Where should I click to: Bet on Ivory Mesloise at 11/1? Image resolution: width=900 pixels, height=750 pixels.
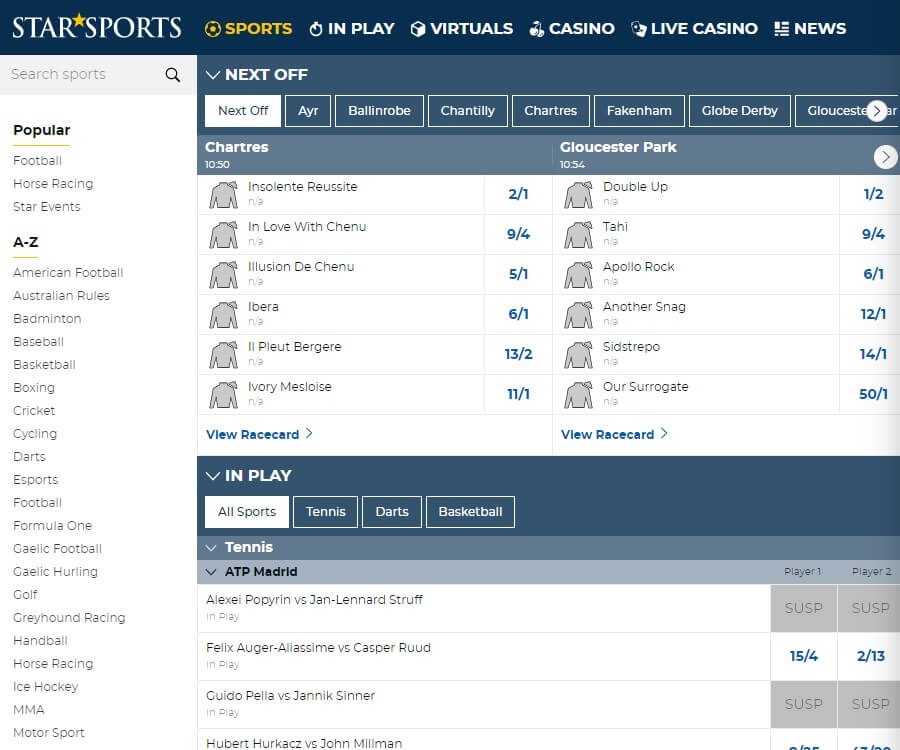(x=518, y=395)
